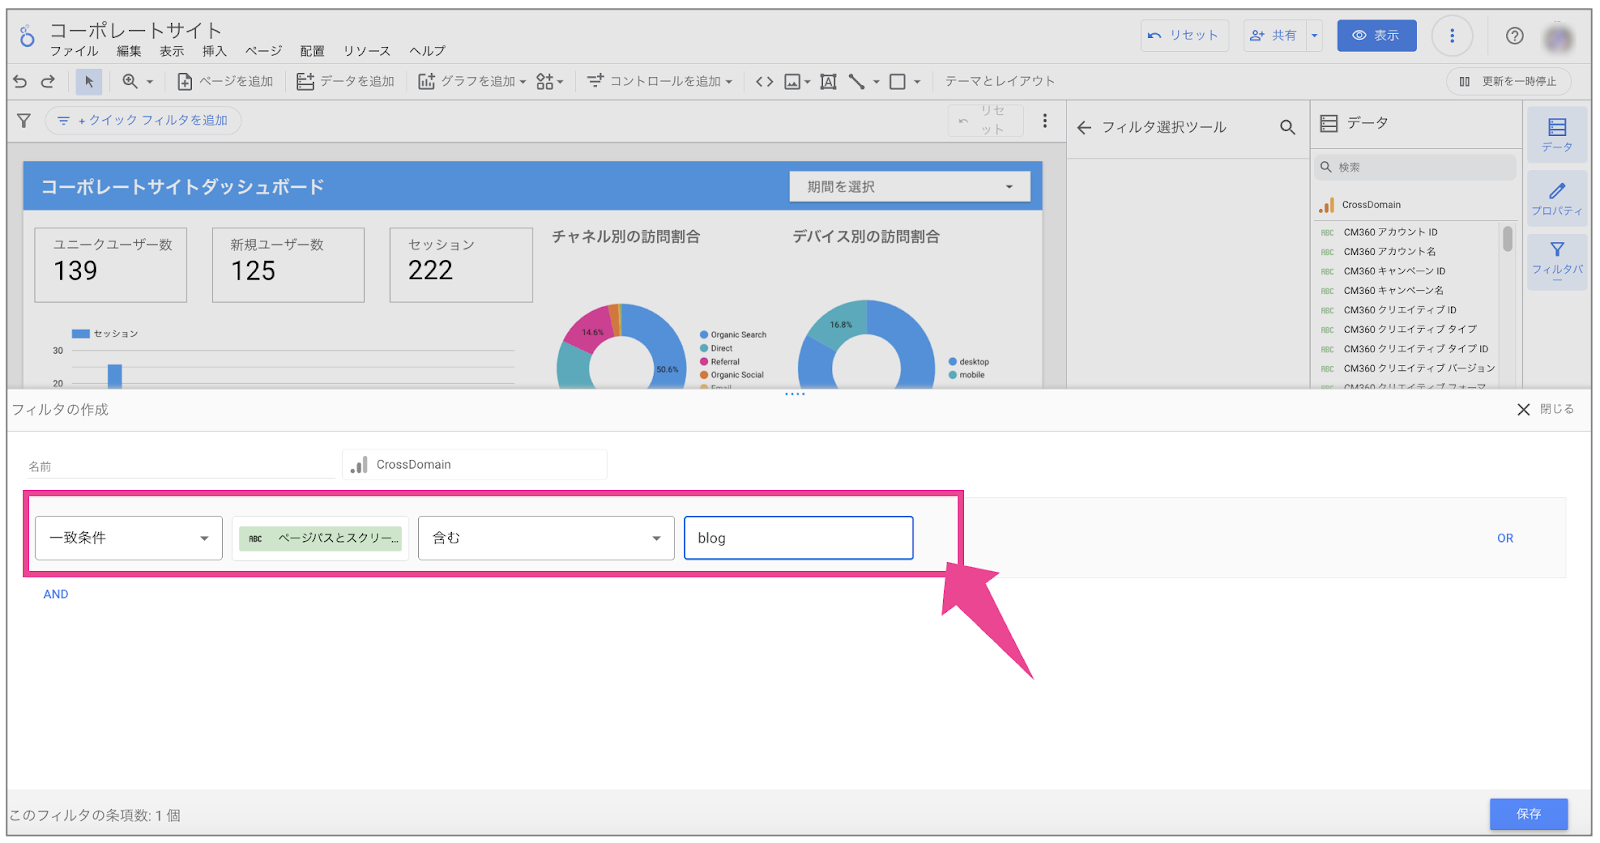
Task: Open the Properties side panel tab
Action: [x=1557, y=199]
